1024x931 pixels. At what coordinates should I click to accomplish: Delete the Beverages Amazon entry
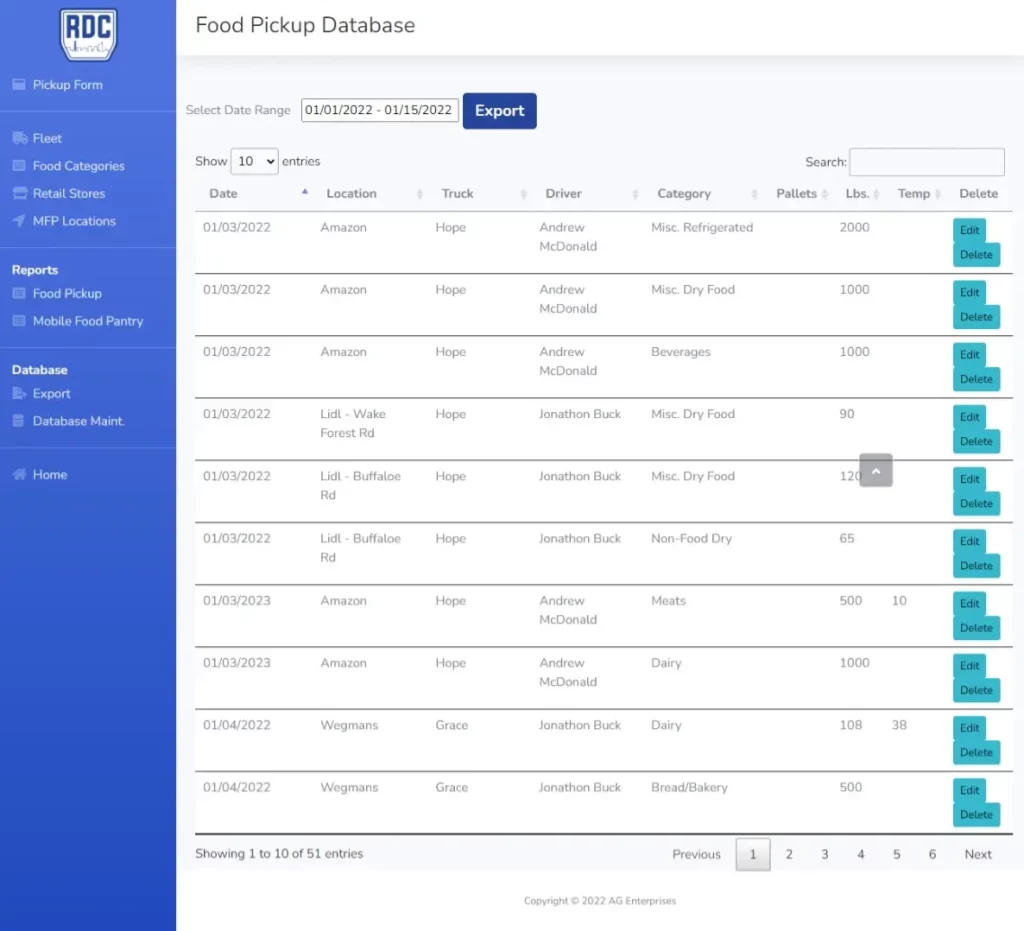tap(976, 379)
